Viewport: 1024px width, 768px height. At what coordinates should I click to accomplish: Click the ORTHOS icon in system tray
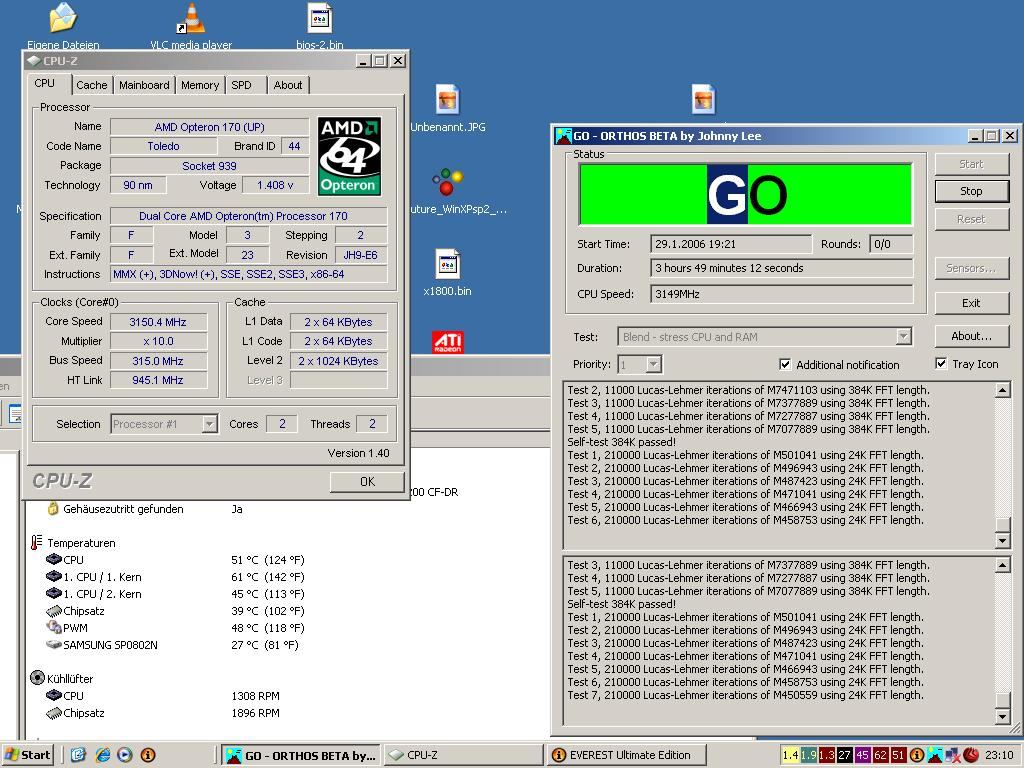pyautogui.click(x=935, y=756)
